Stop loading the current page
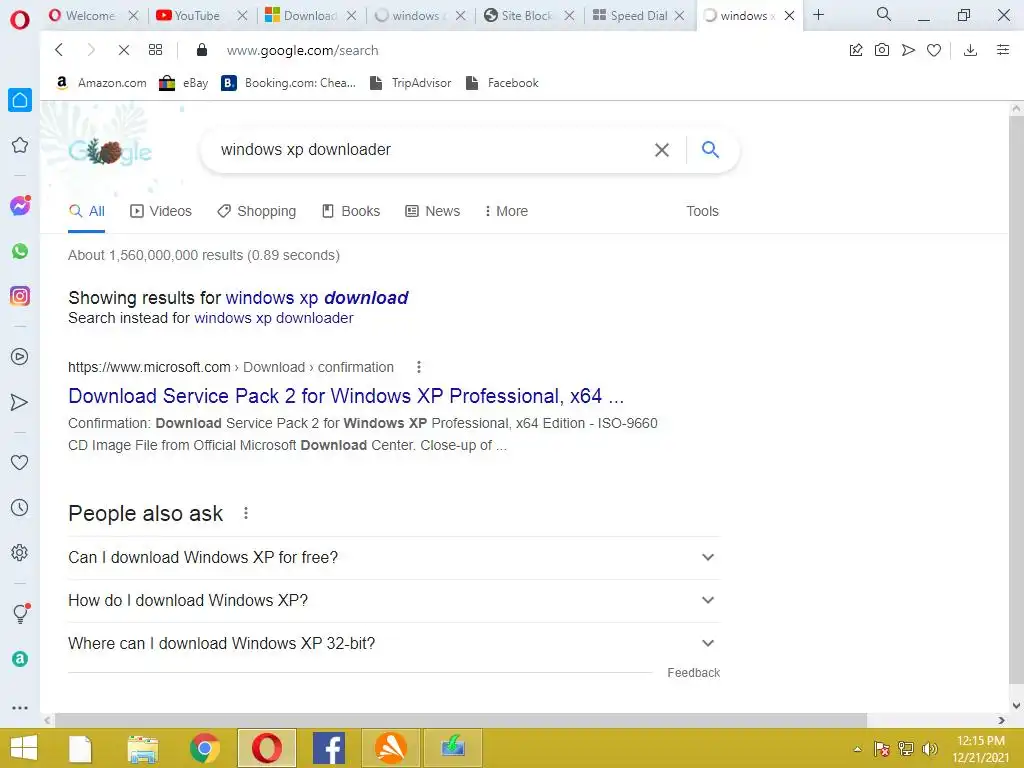 123,50
